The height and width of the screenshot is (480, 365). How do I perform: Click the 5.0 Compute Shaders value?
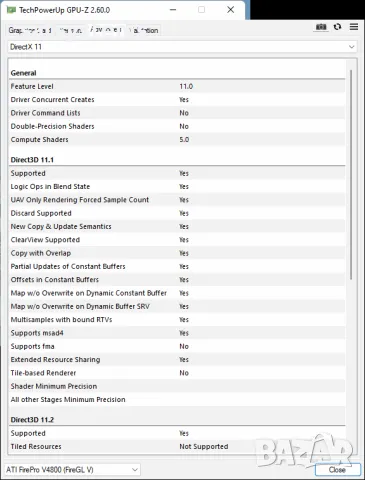pos(184,140)
